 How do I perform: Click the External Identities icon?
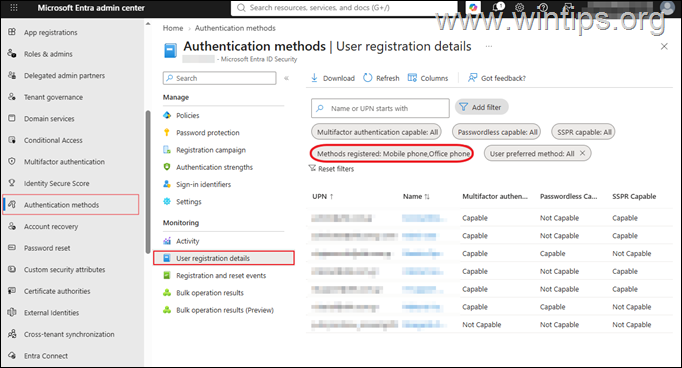point(12,312)
